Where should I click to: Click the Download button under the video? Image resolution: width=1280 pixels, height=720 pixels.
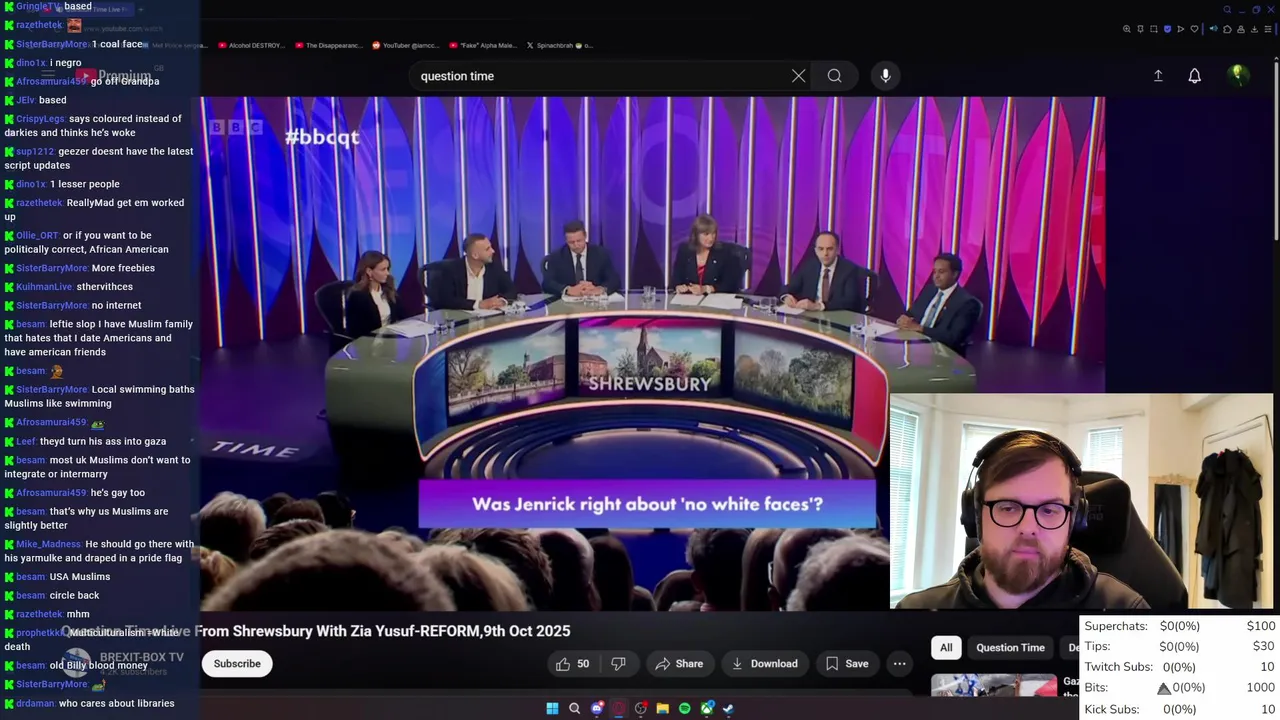tap(765, 664)
